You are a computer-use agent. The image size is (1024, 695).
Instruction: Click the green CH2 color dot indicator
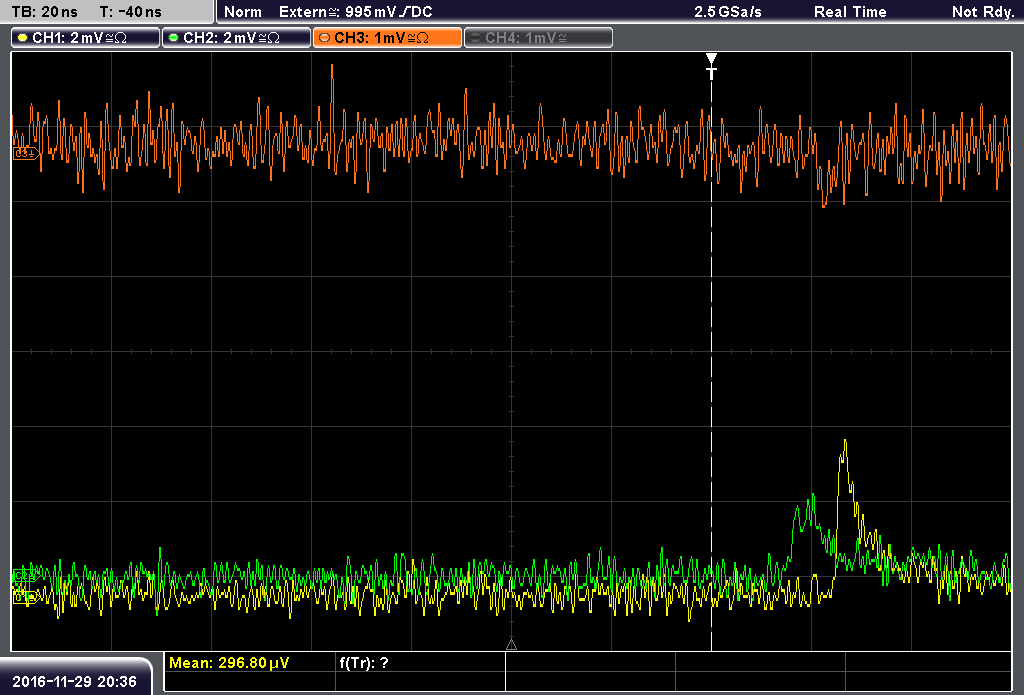(x=174, y=38)
